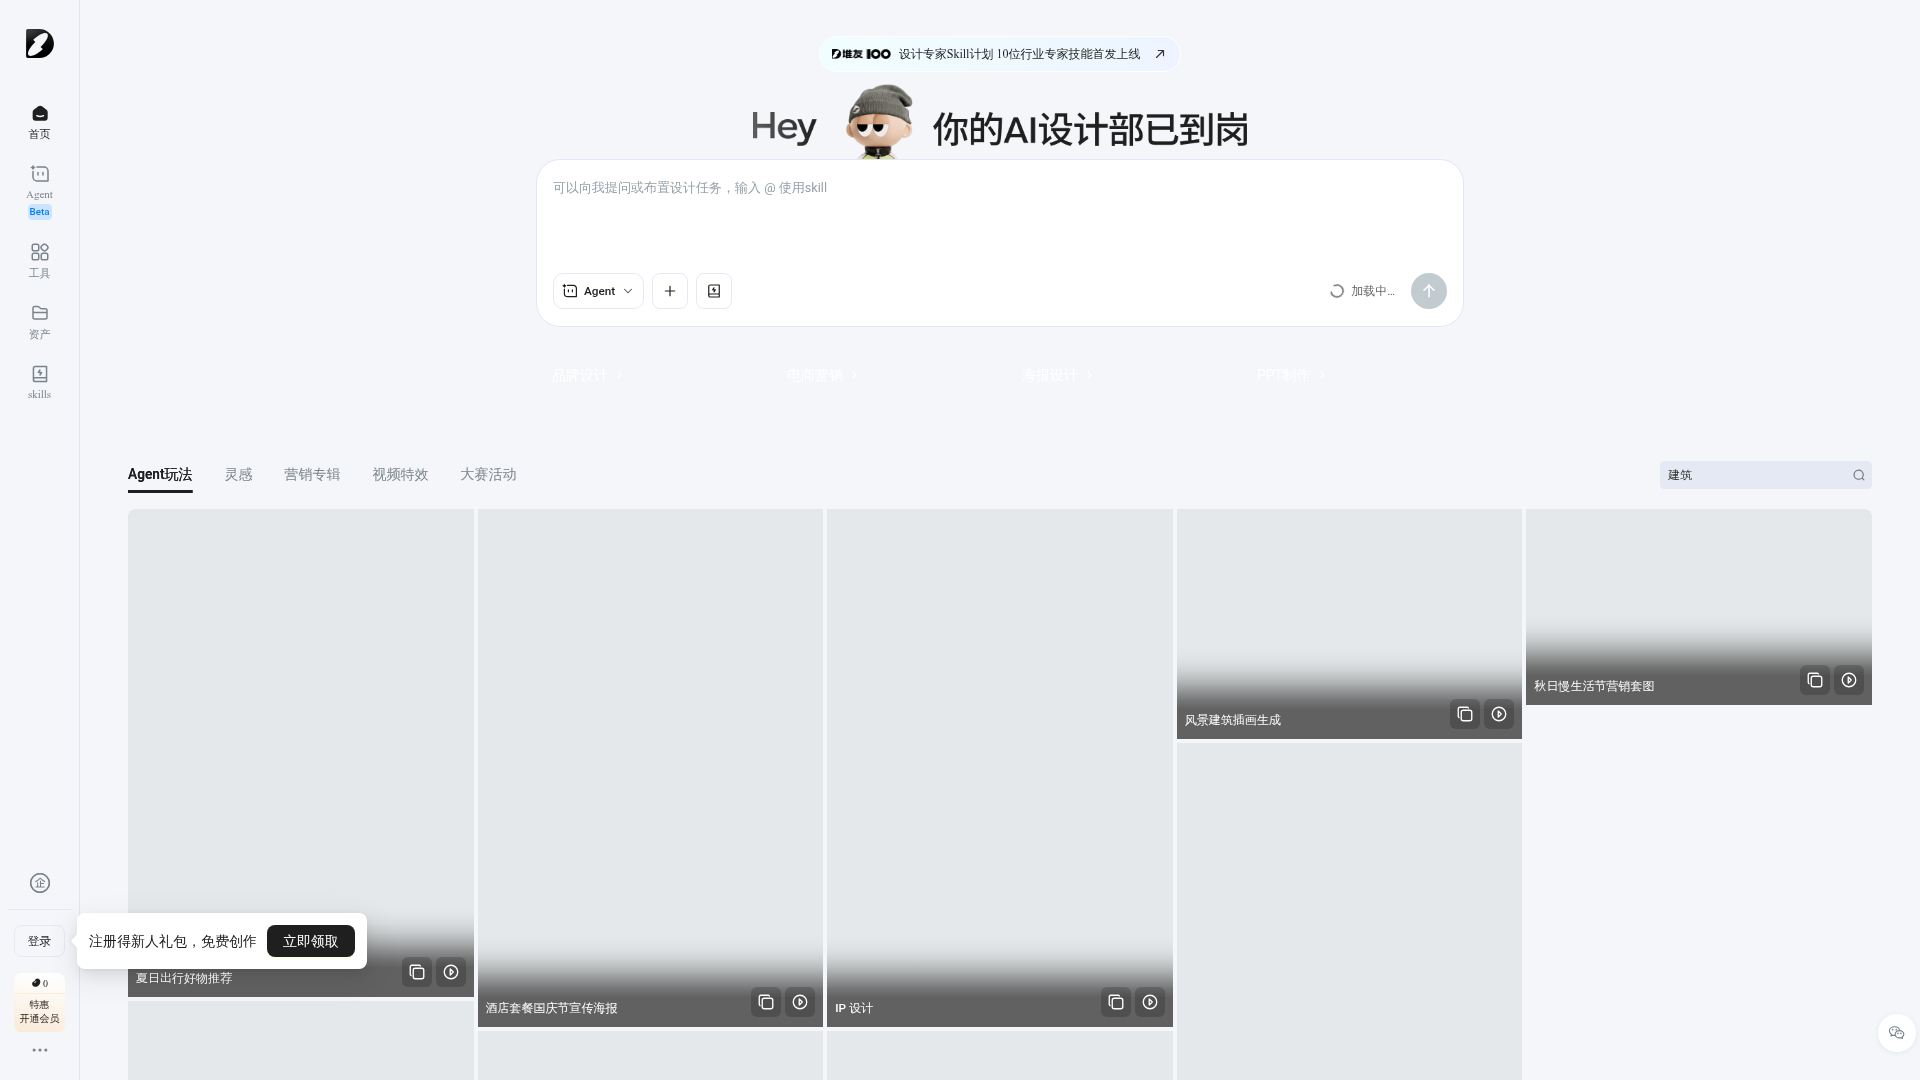Screen dimensions: 1920x1080
Task: Go to 首页 in the sidebar
Action: coord(39,122)
